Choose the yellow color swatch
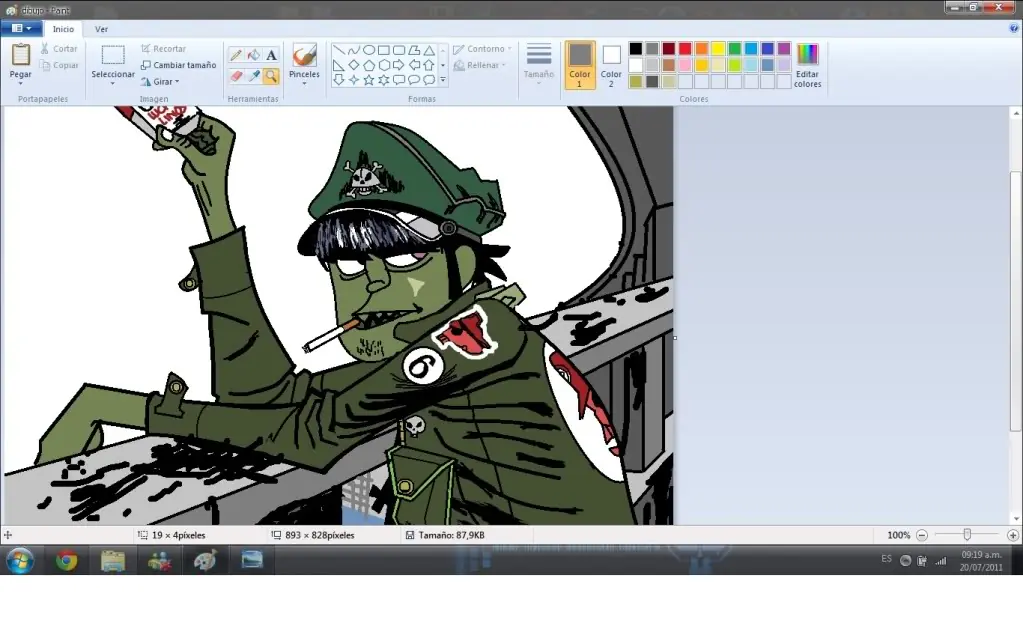1023x620 pixels. coord(718,48)
